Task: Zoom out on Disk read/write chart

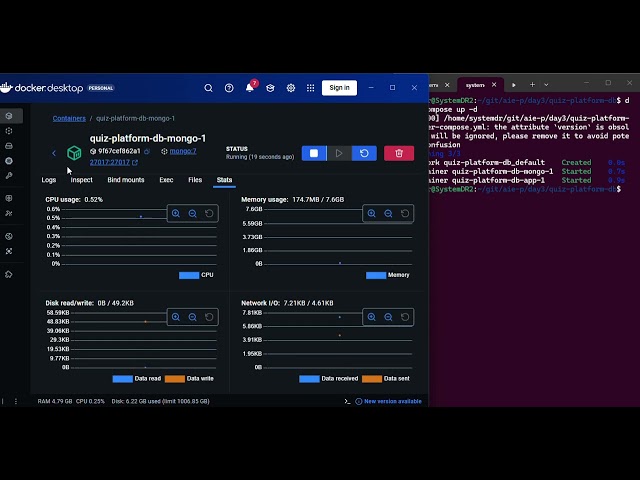Action: [x=193, y=317]
